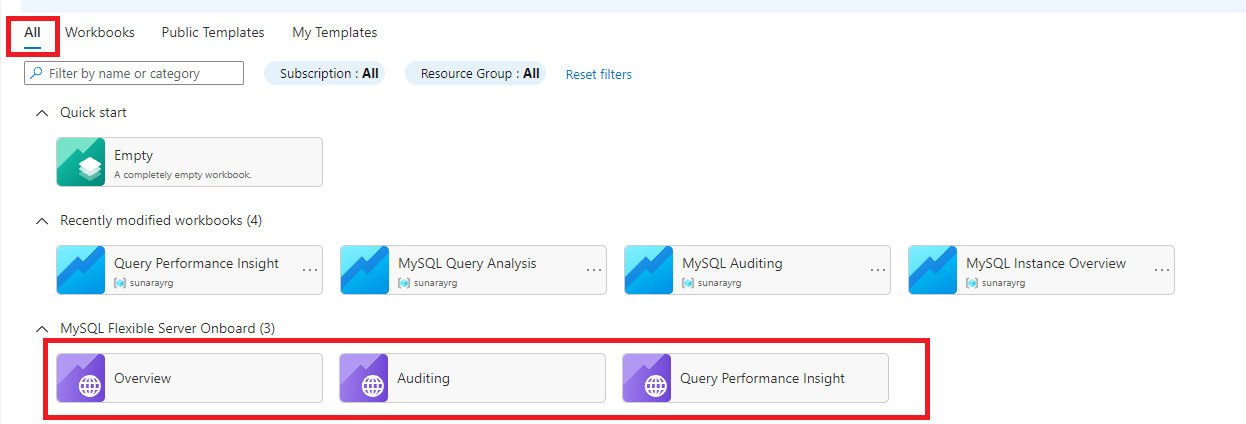Collapse the Quick start section
The height and width of the screenshot is (424, 1246).
[x=41, y=113]
